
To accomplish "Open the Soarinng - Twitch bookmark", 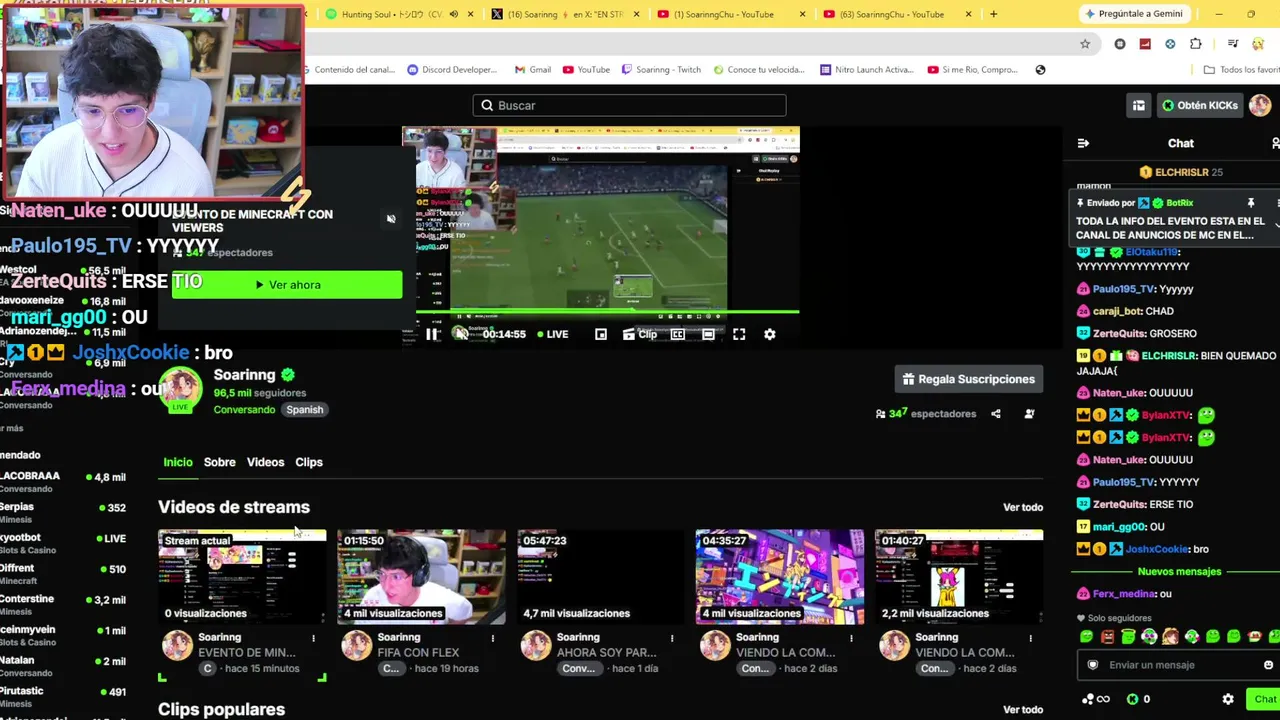I will [x=661, y=70].
